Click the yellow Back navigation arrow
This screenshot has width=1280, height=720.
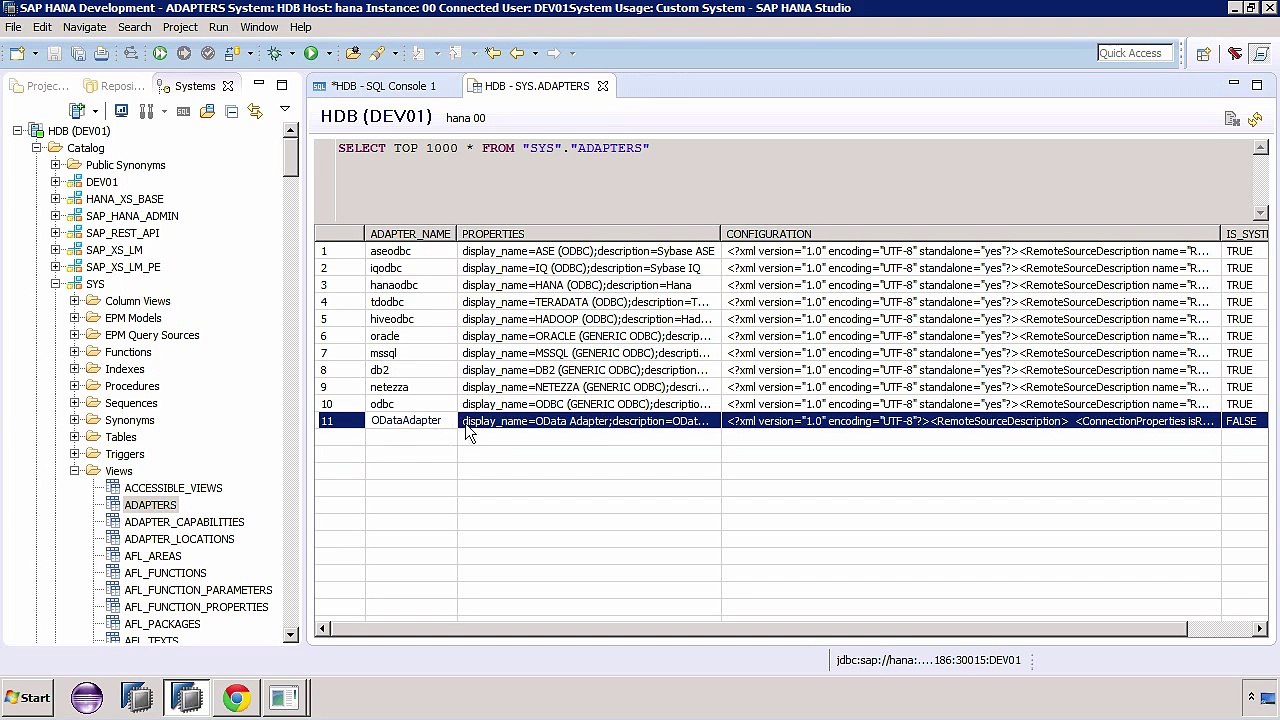coord(517,53)
